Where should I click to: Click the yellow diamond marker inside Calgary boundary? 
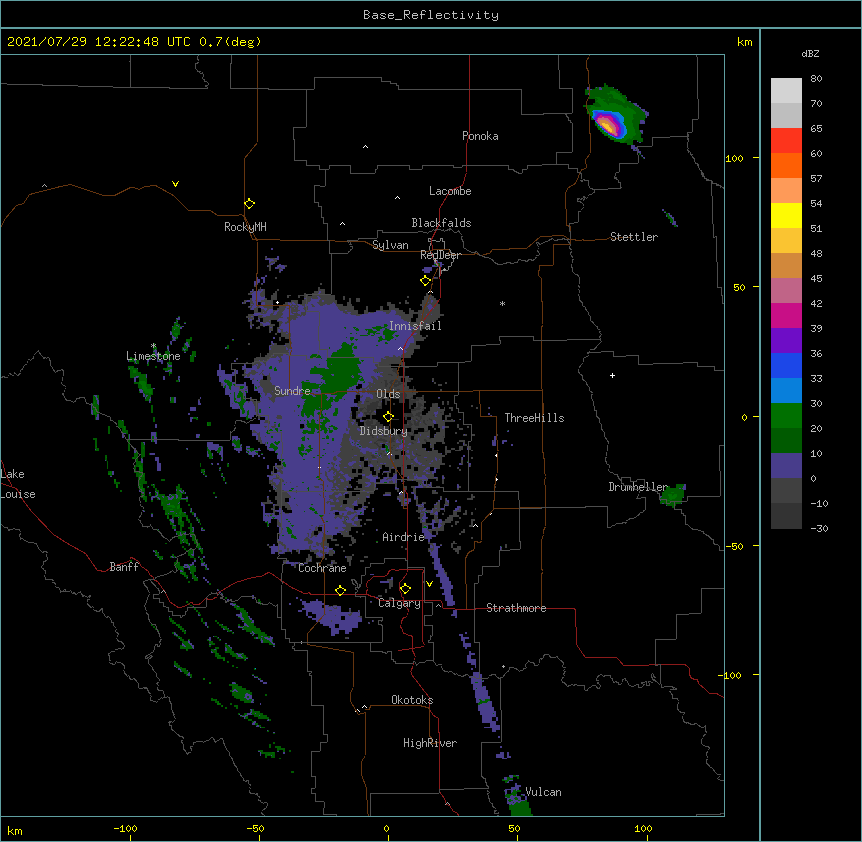(x=405, y=589)
